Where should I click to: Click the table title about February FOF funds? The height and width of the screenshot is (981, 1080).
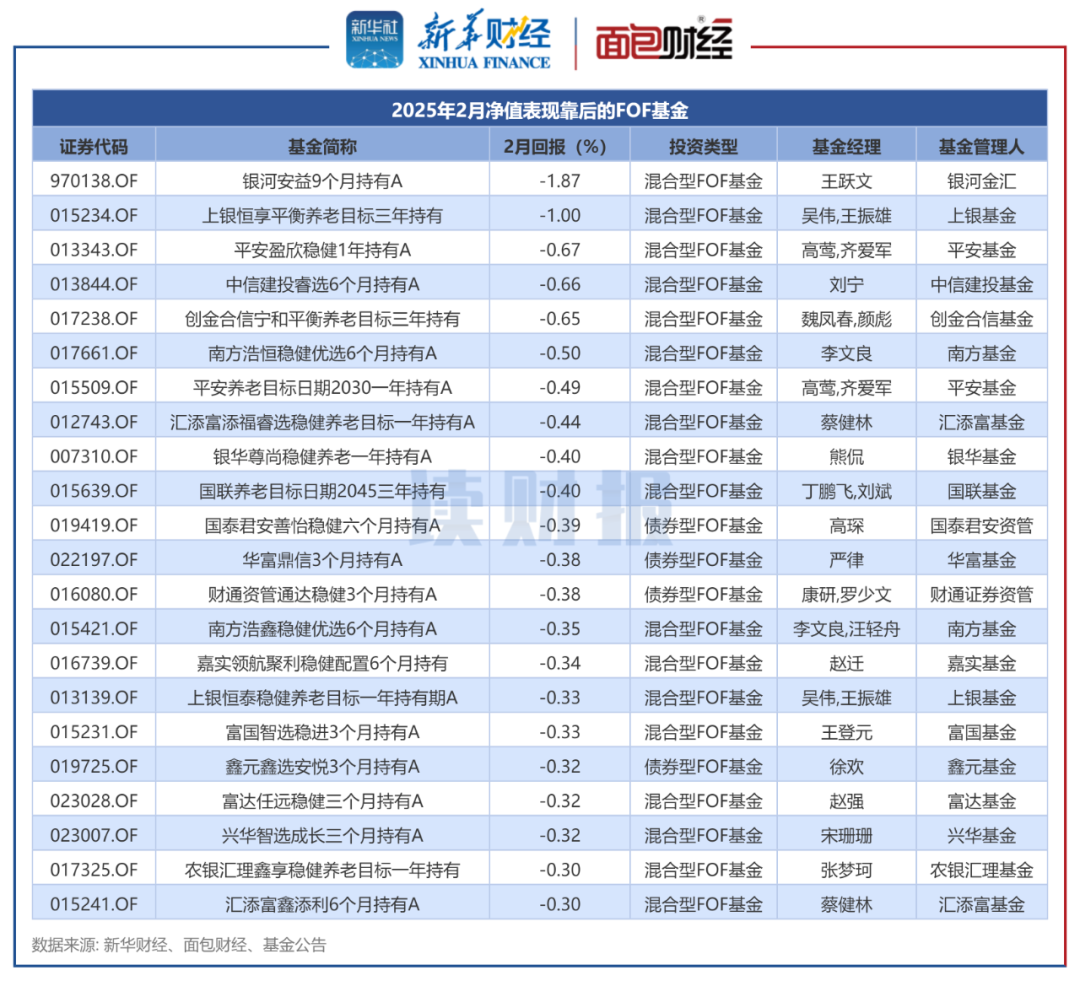click(x=539, y=109)
